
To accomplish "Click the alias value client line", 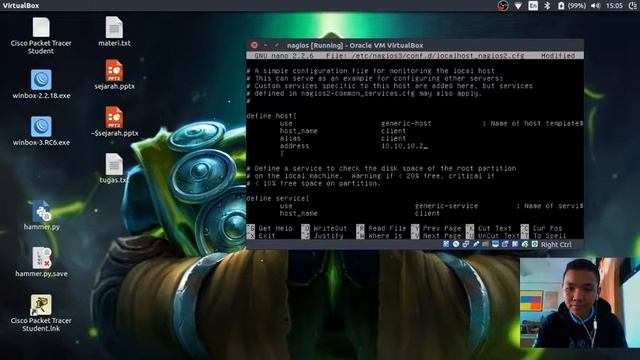I will point(393,138).
